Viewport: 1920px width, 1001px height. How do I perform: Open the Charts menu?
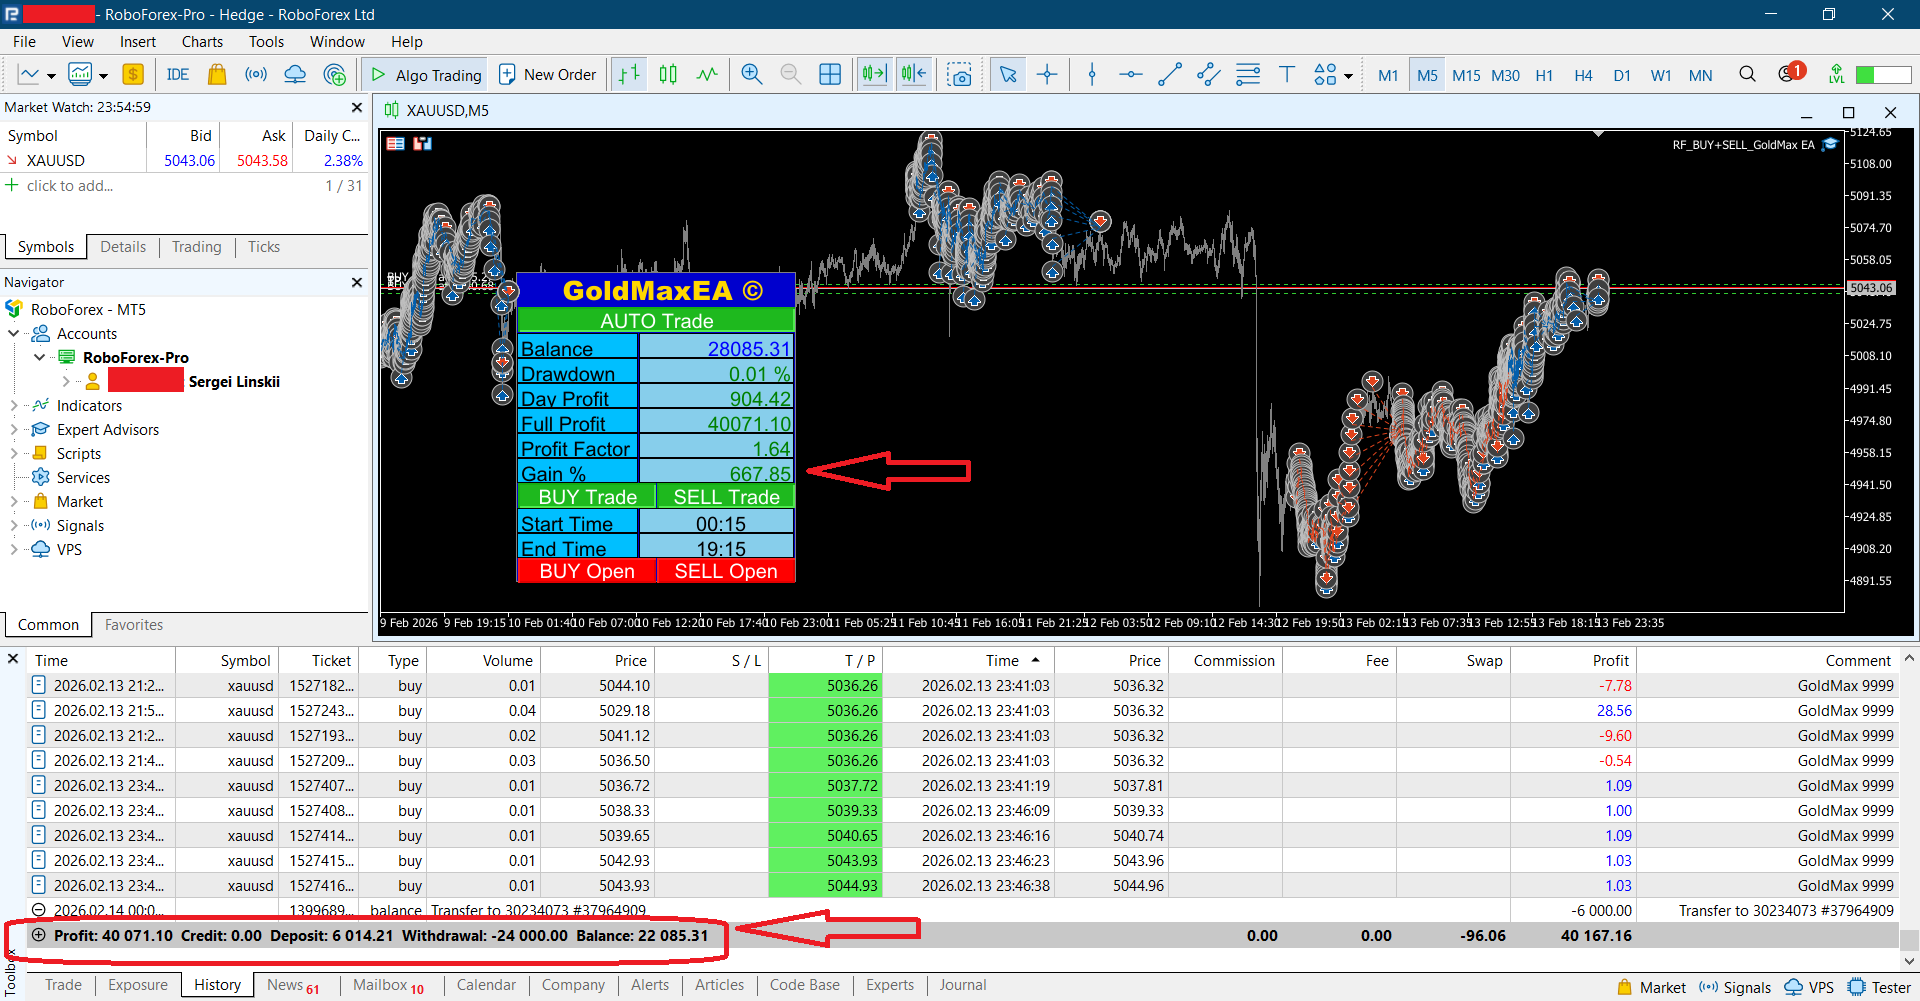202,42
